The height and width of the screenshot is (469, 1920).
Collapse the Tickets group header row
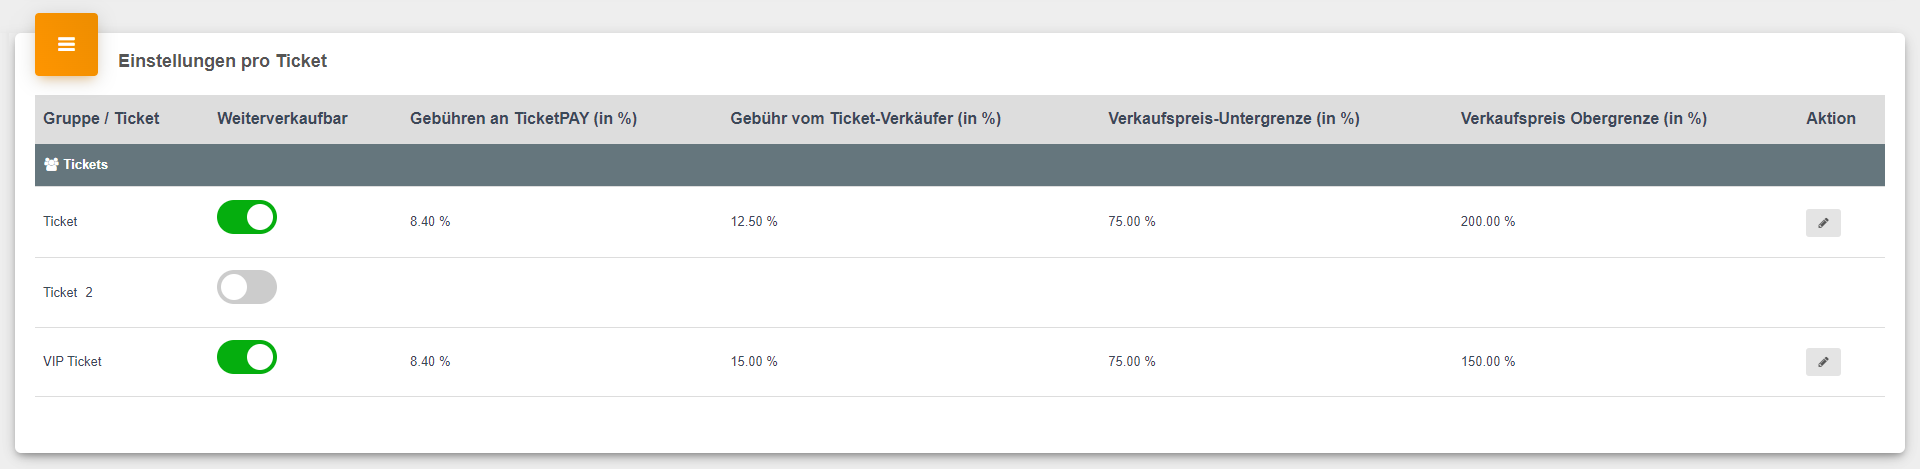[x=960, y=165]
